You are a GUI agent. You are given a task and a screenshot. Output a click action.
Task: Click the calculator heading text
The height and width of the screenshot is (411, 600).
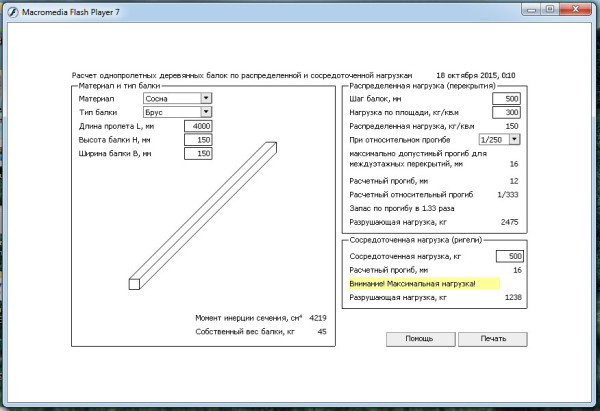click(242, 75)
